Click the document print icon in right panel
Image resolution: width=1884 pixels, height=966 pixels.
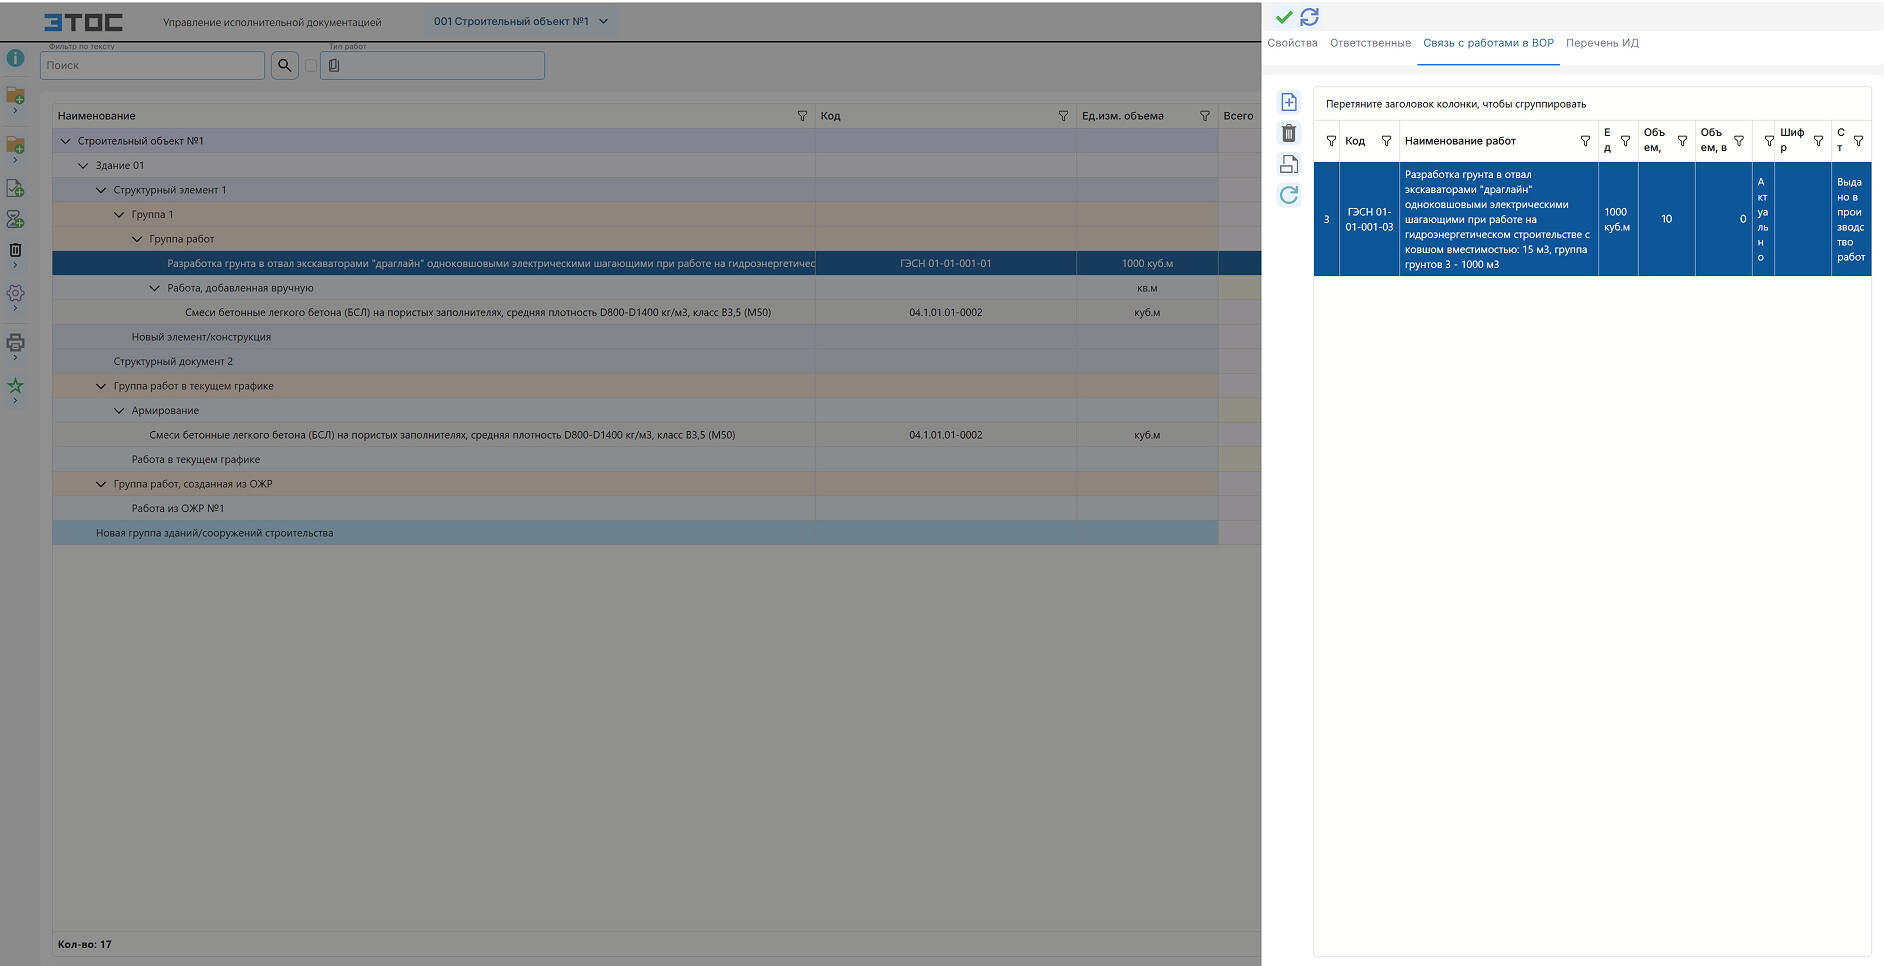click(x=1289, y=164)
